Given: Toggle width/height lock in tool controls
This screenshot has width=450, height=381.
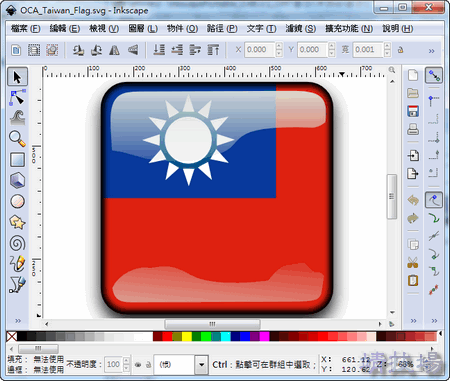Looking at the screenshot, I should [401, 50].
